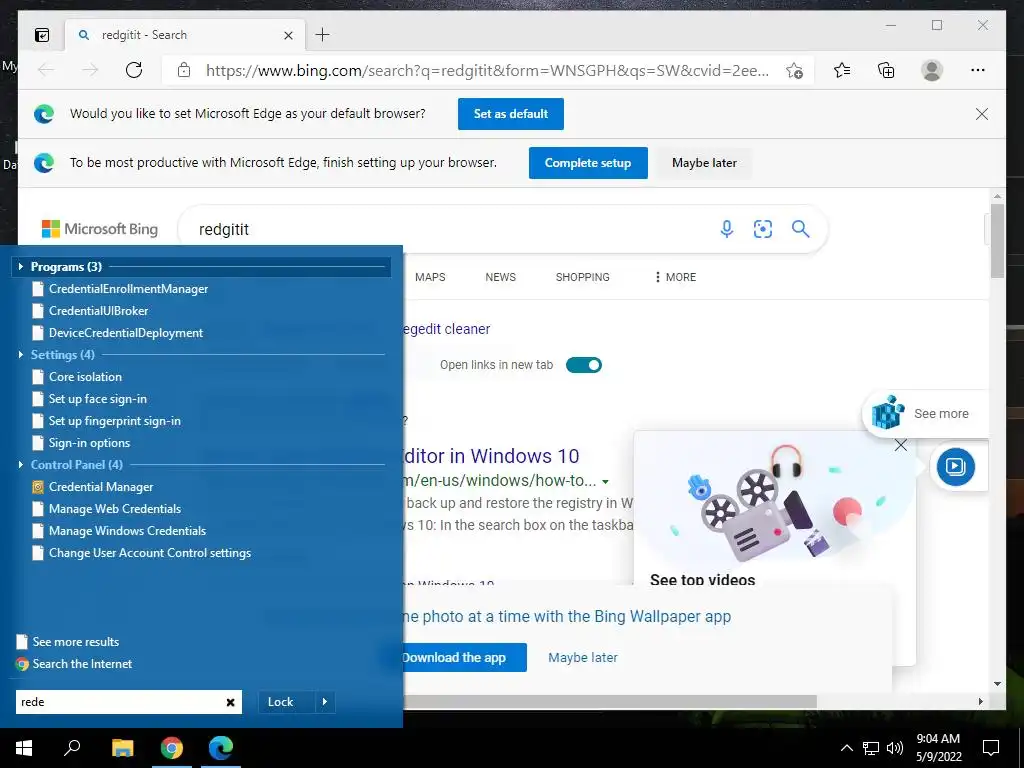Click Microsoft Edge taskbar icon
This screenshot has height=768, width=1024.
tap(221, 748)
